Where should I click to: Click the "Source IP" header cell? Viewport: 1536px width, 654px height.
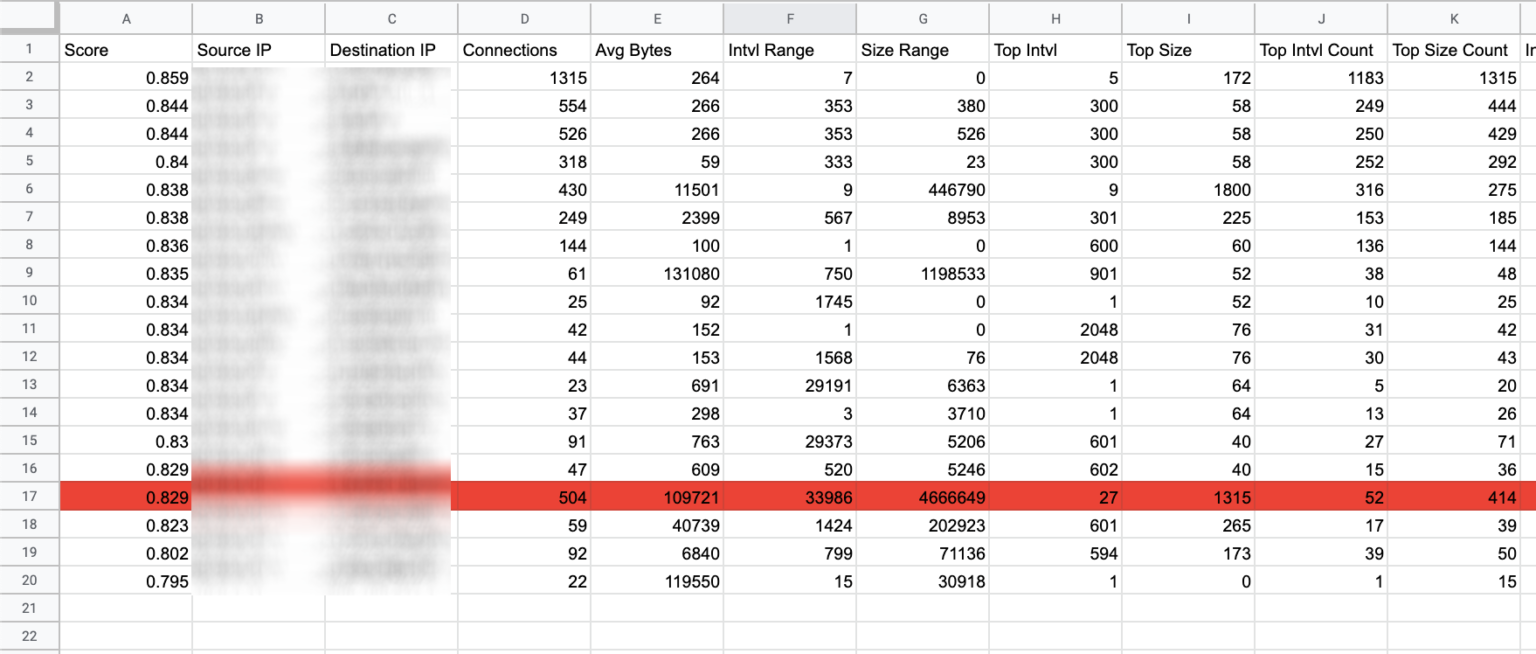click(258, 50)
